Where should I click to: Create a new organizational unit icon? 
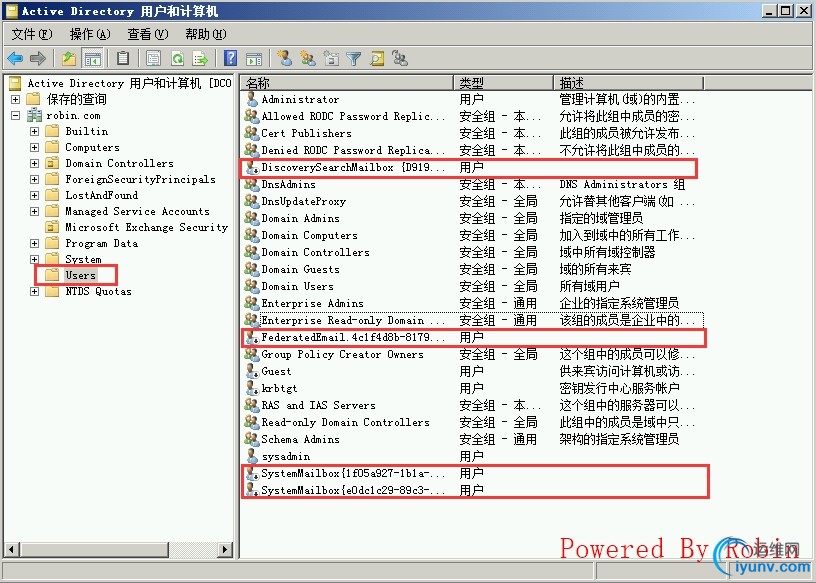pos(331,58)
